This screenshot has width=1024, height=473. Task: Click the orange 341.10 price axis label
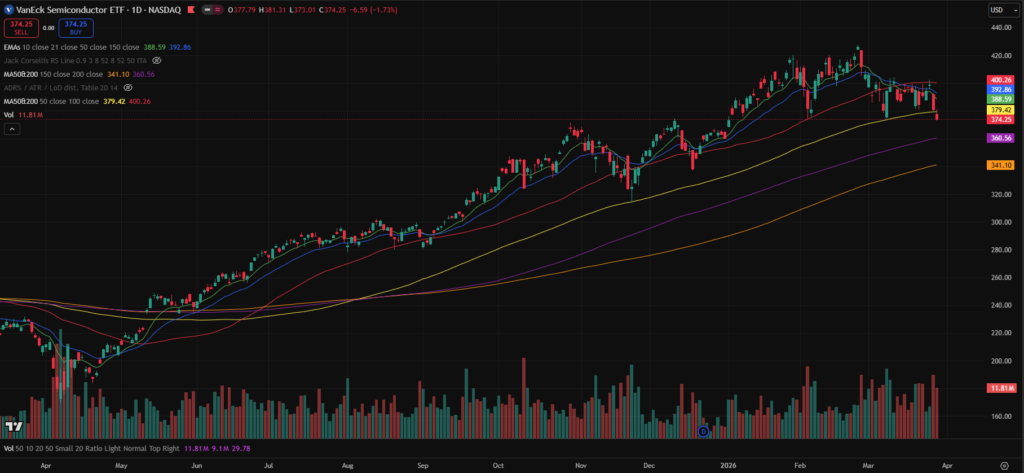[x=1001, y=165]
